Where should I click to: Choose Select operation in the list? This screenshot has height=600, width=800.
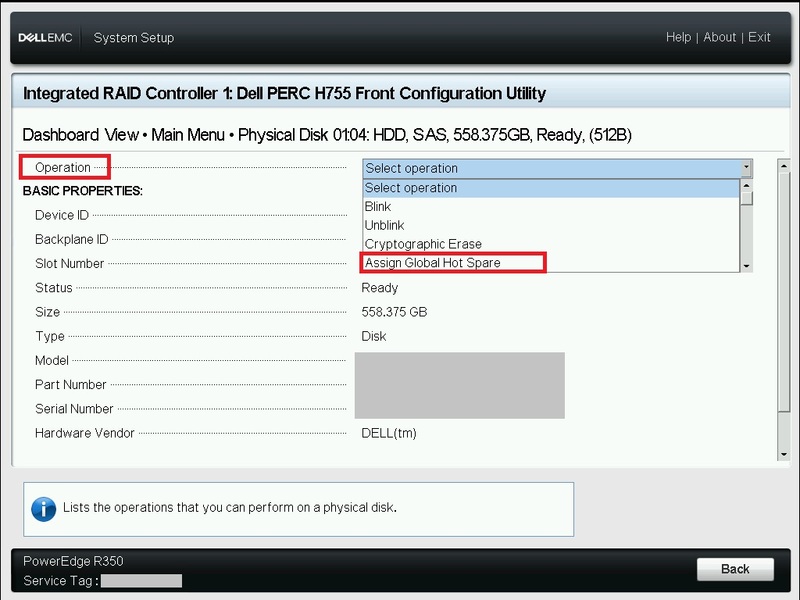tap(551, 188)
